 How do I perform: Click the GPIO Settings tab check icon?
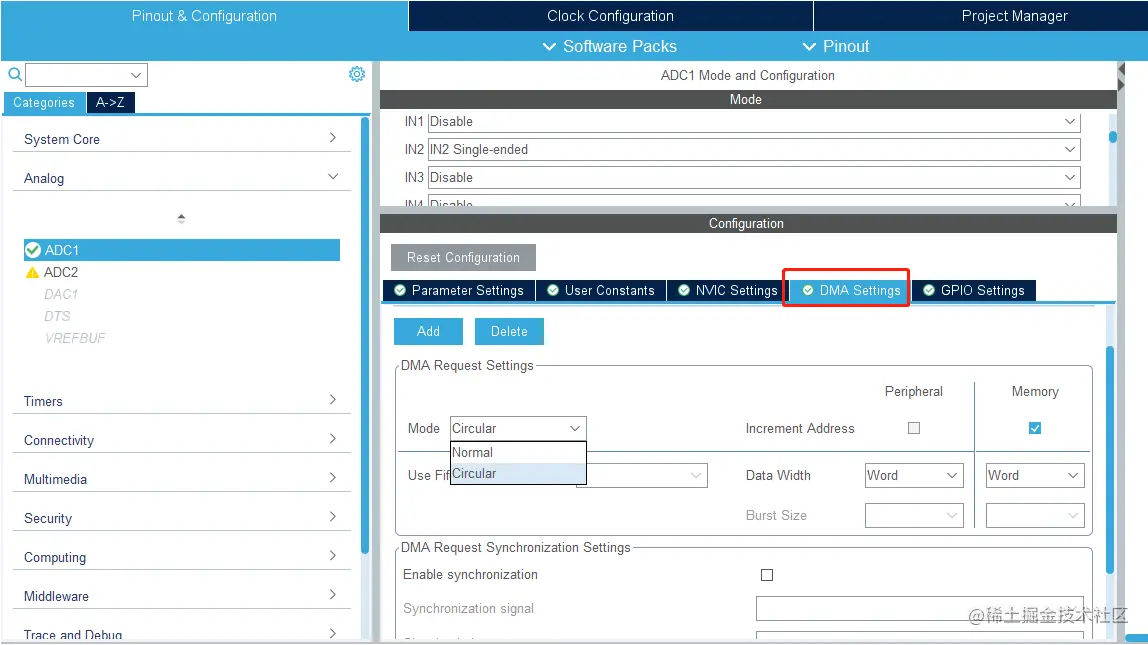[928, 290]
